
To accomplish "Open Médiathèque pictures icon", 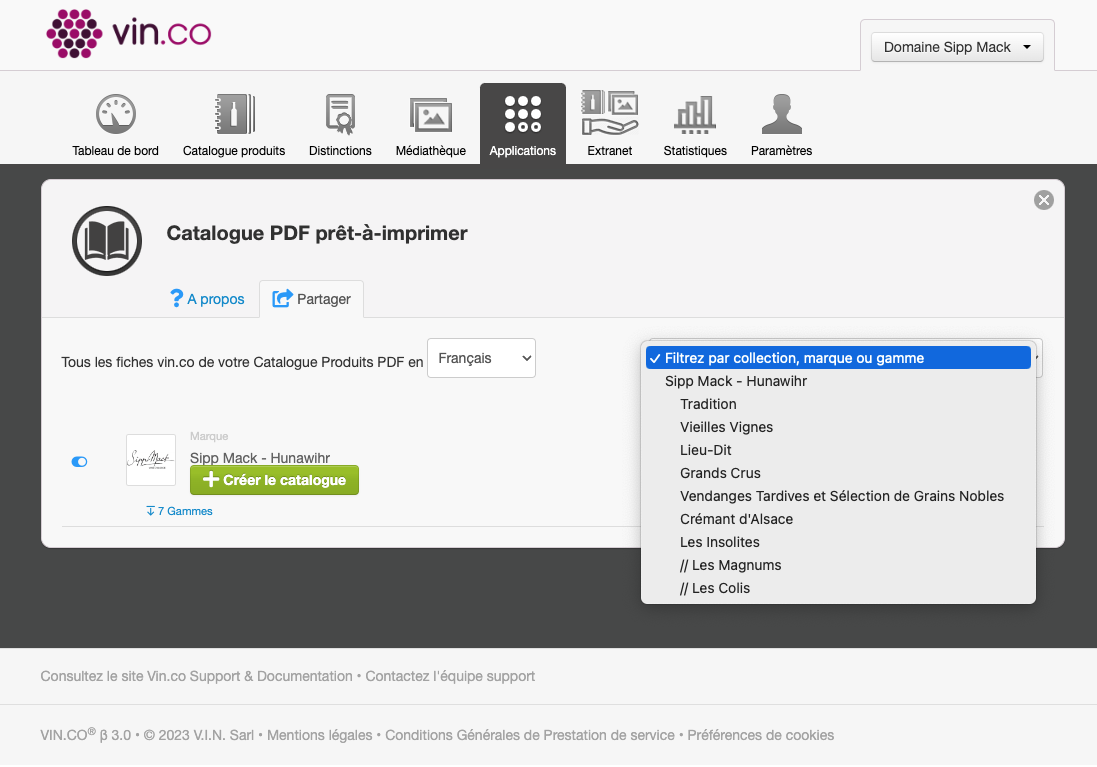I will click(x=430, y=115).
